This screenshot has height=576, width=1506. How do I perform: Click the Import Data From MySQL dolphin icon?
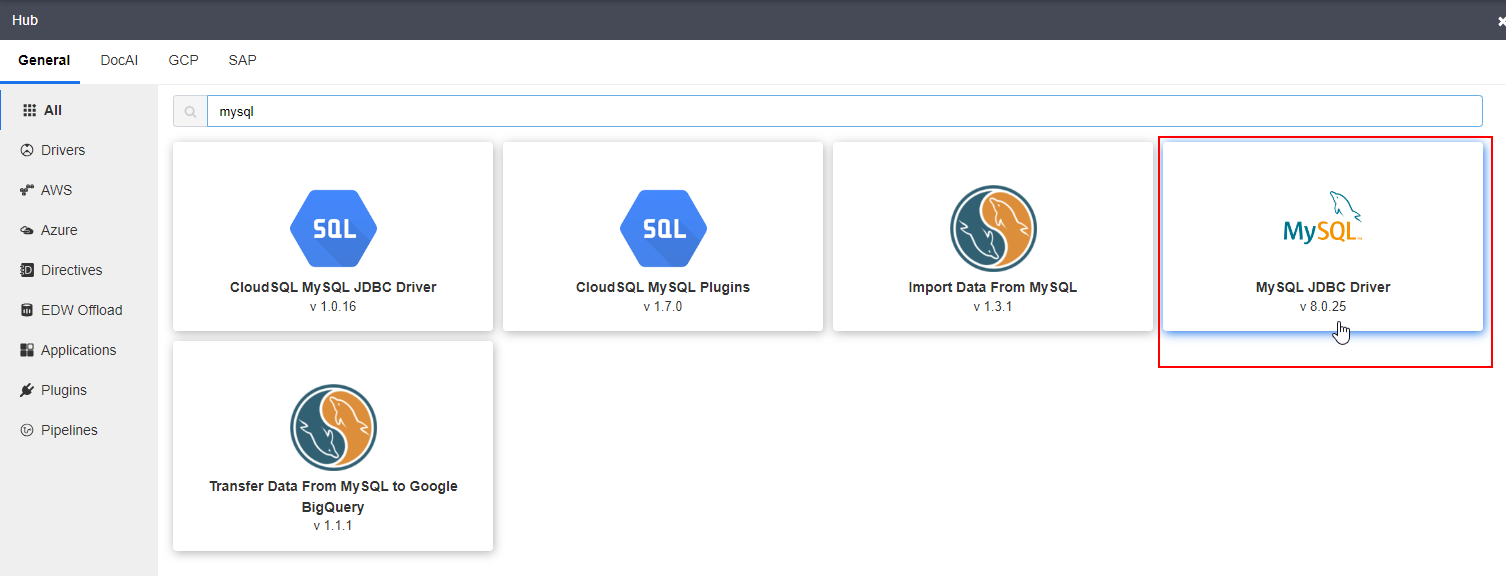point(993,228)
